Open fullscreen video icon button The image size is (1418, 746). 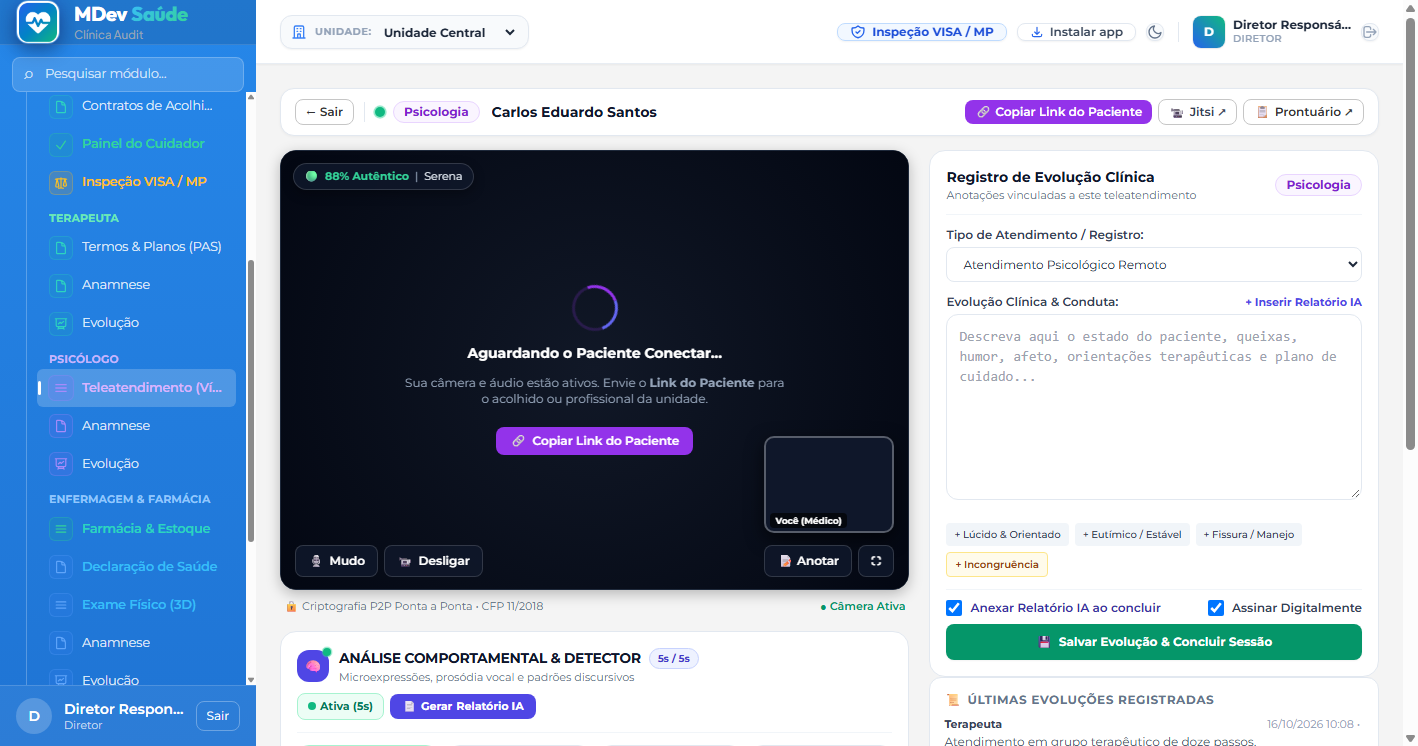coord(876,561)
